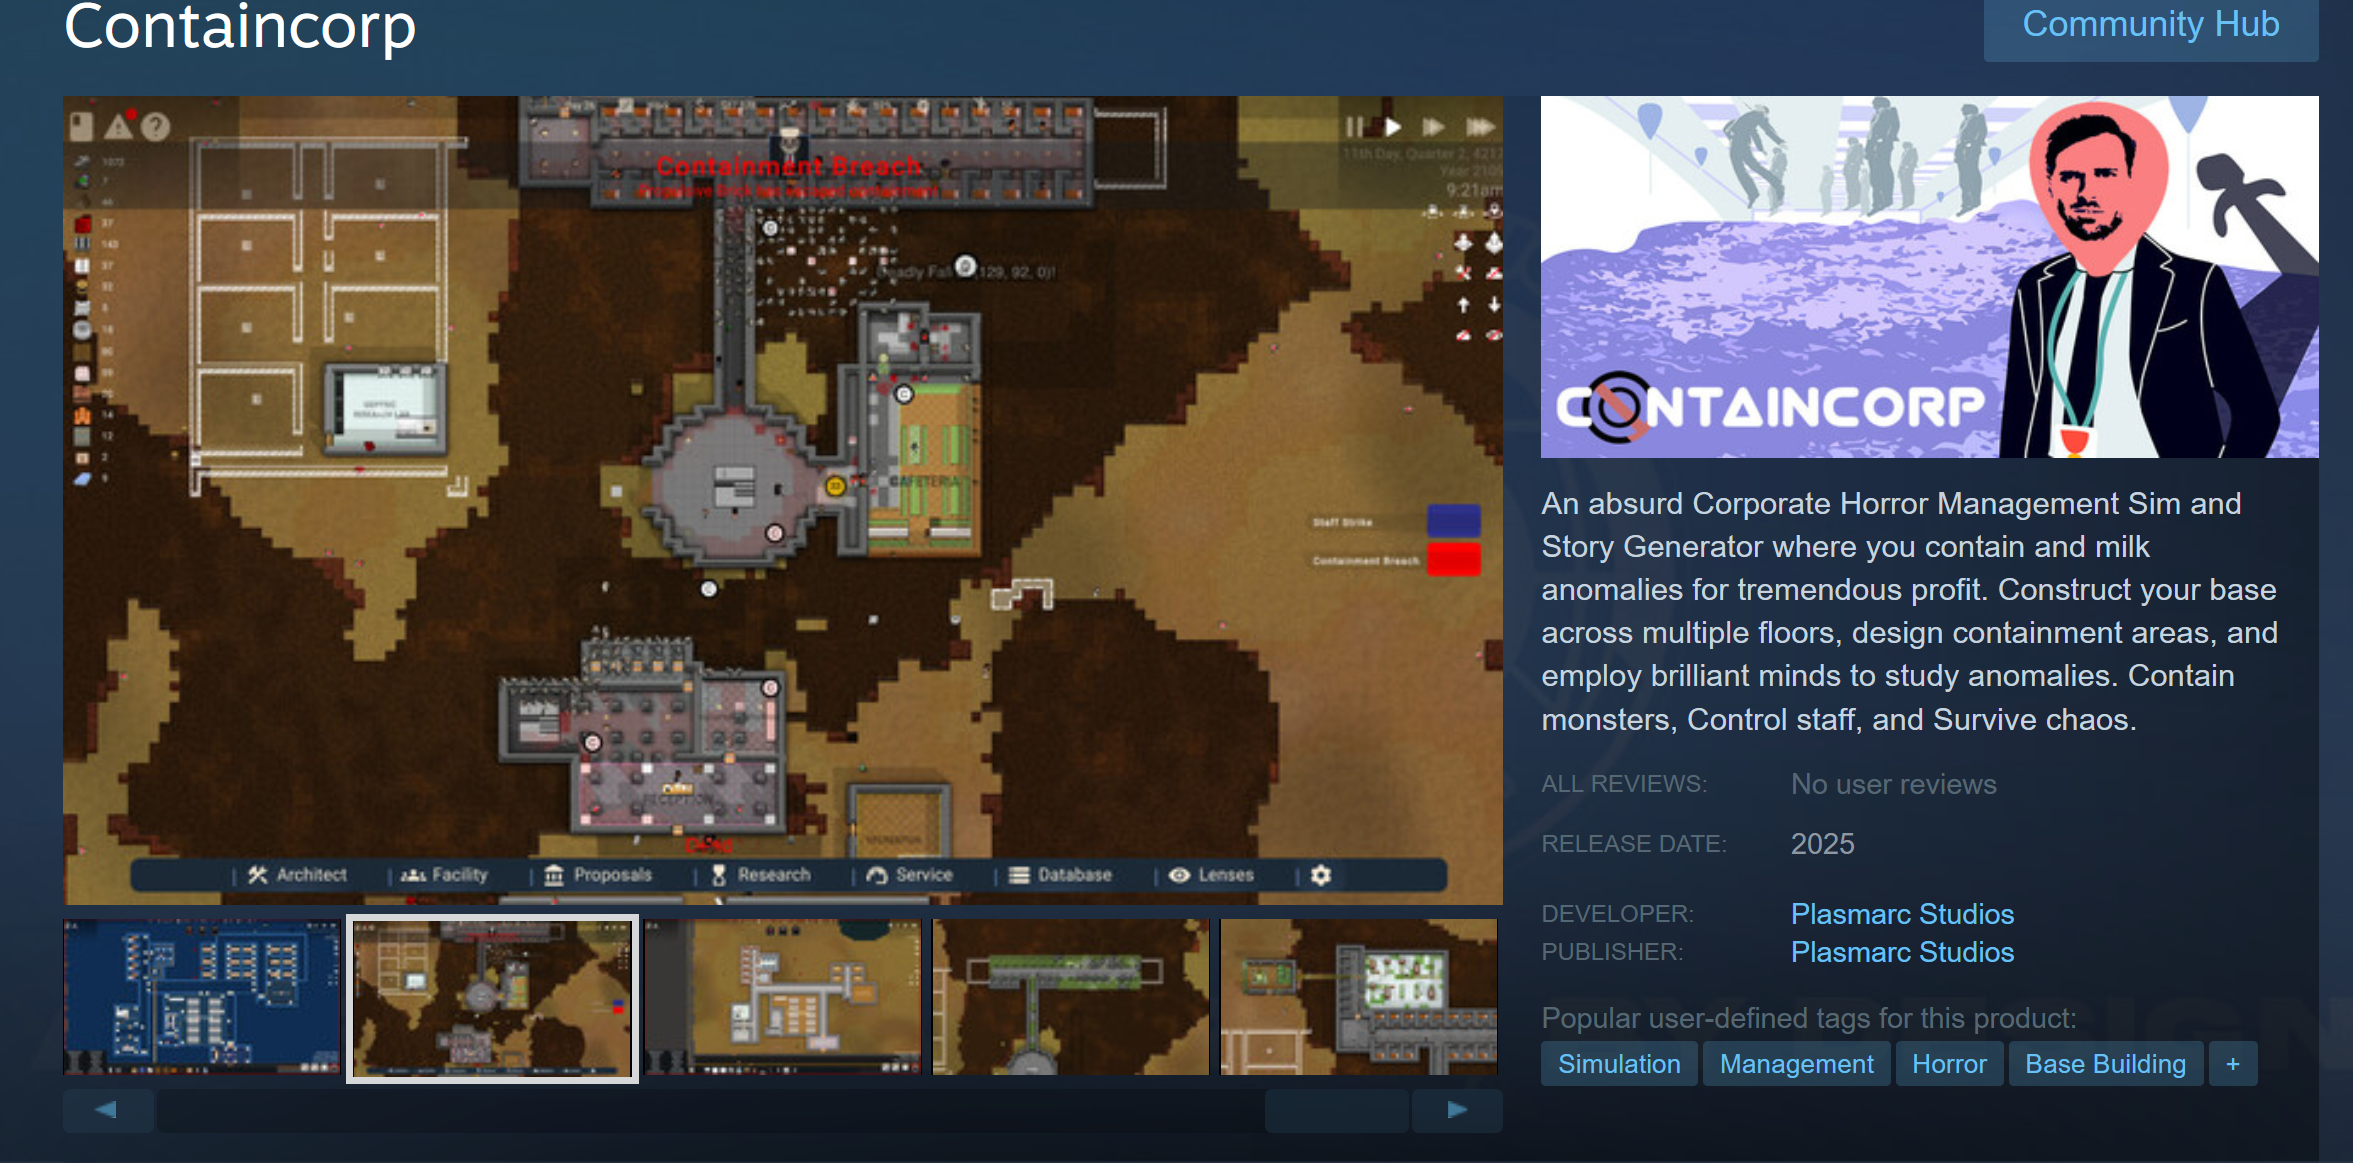Click the red 'Containment Breach' alert in screenshot

coord(788,166)
